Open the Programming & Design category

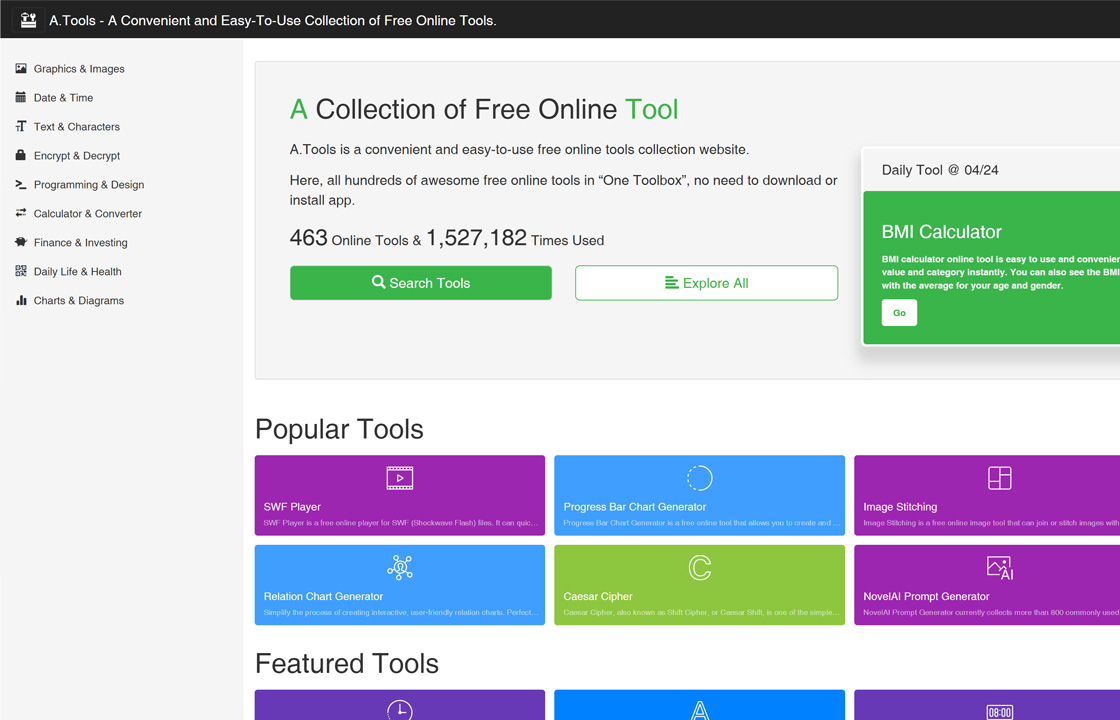tap(89, 184)
